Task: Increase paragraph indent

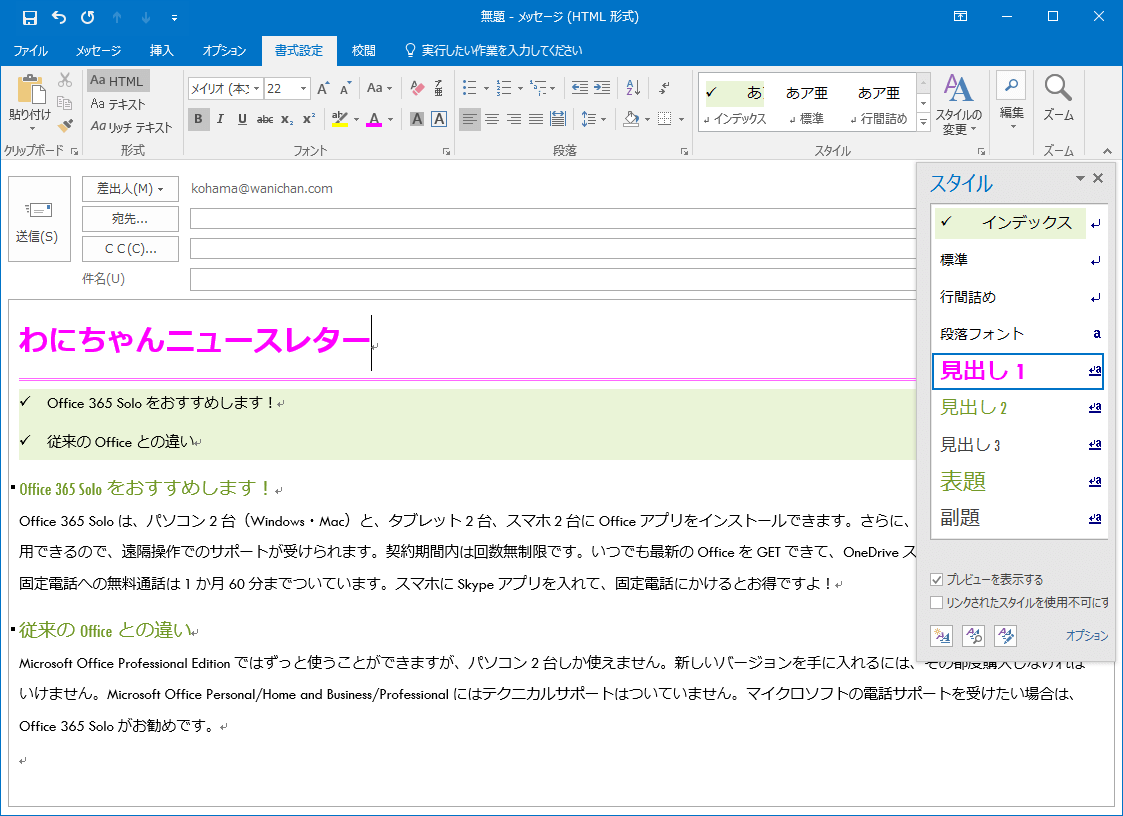Action: pyautogui.click(x=602, y=88)
